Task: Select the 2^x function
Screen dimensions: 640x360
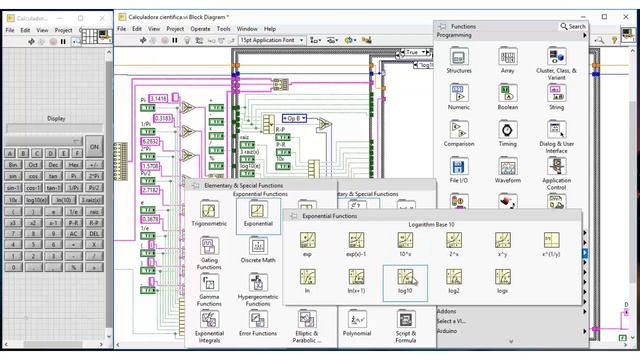Action: click(454, 244)
